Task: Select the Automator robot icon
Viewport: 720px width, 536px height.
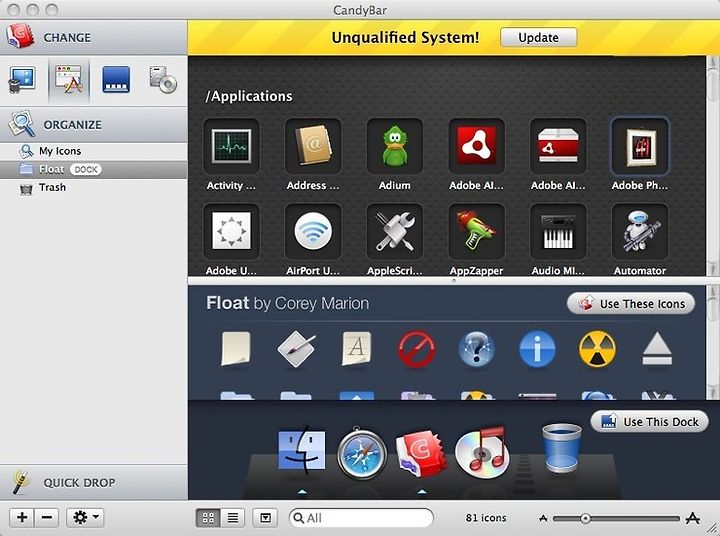Action: pyautogui.click(x=640, y=231)
